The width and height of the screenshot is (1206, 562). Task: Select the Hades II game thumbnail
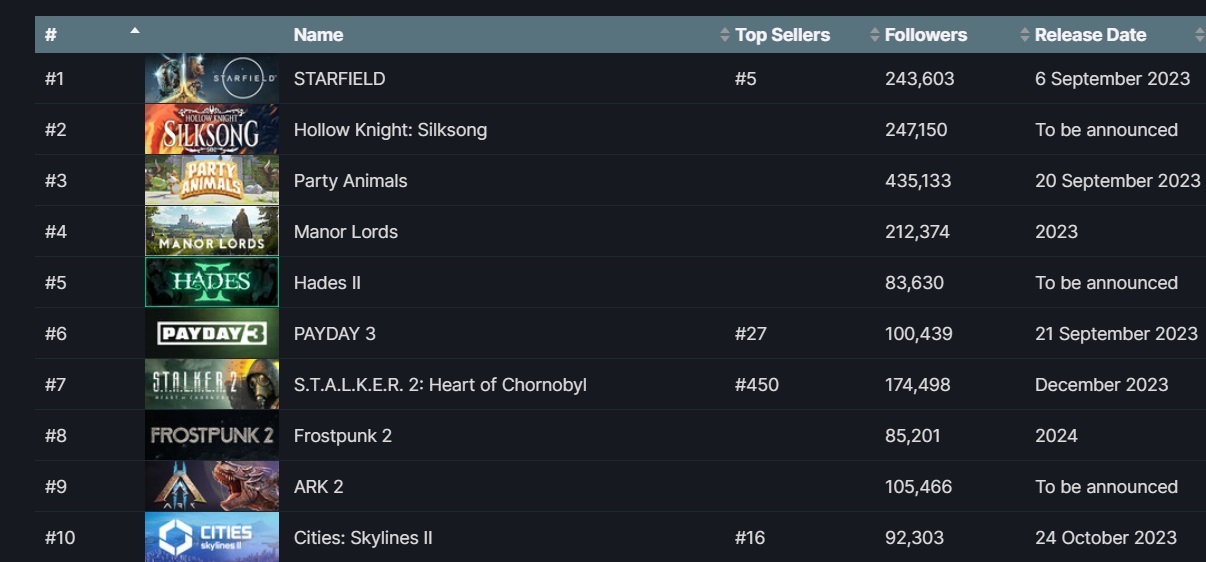211,283
